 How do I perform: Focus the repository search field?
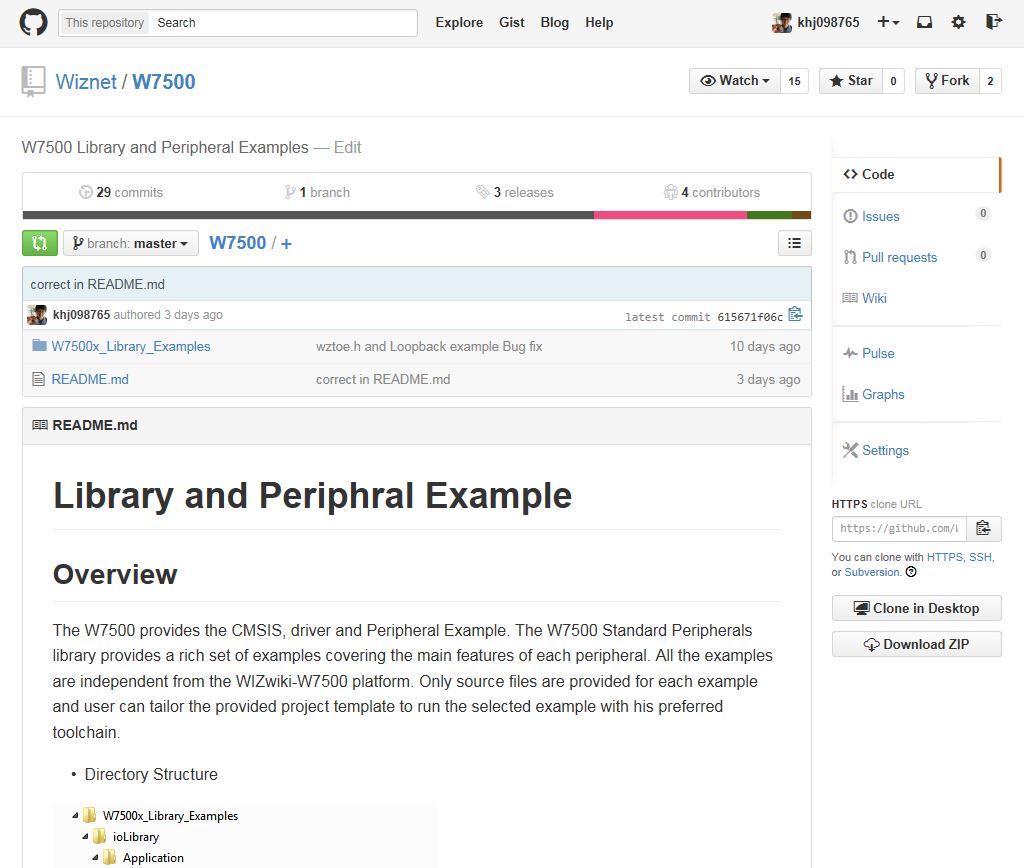click(283, 23)
